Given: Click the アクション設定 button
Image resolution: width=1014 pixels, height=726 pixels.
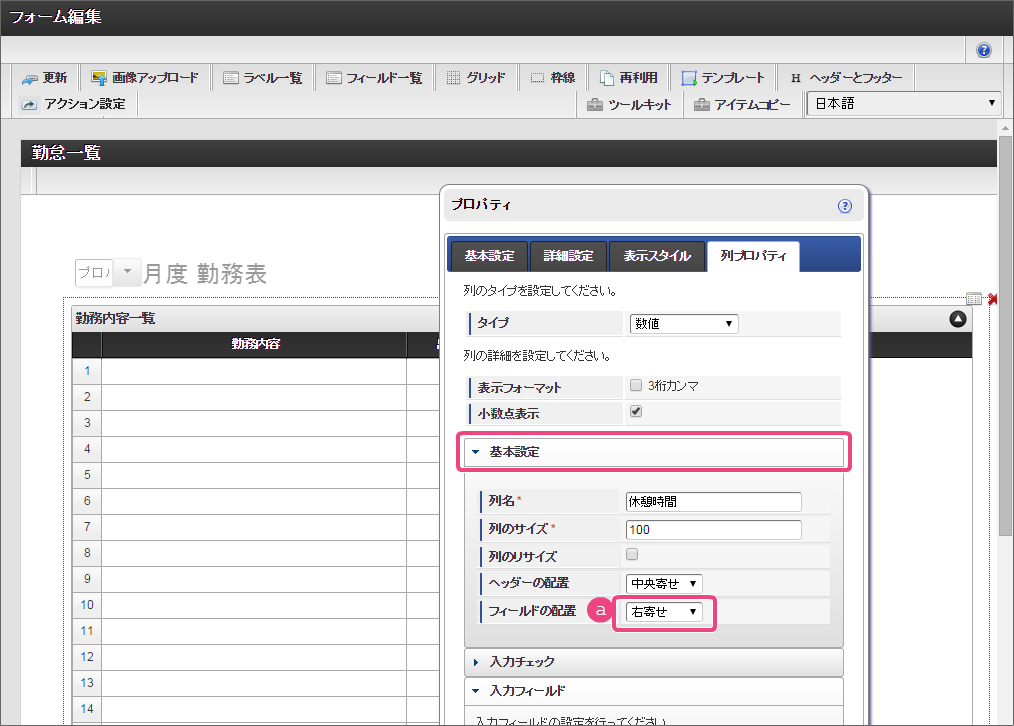Looking at the screenshot, I should coord(74,104).
